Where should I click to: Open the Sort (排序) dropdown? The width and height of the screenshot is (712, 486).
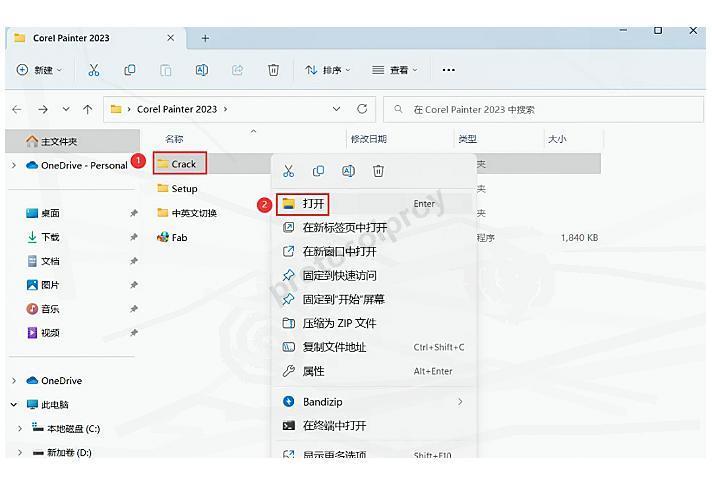click(x=328, y=70)
